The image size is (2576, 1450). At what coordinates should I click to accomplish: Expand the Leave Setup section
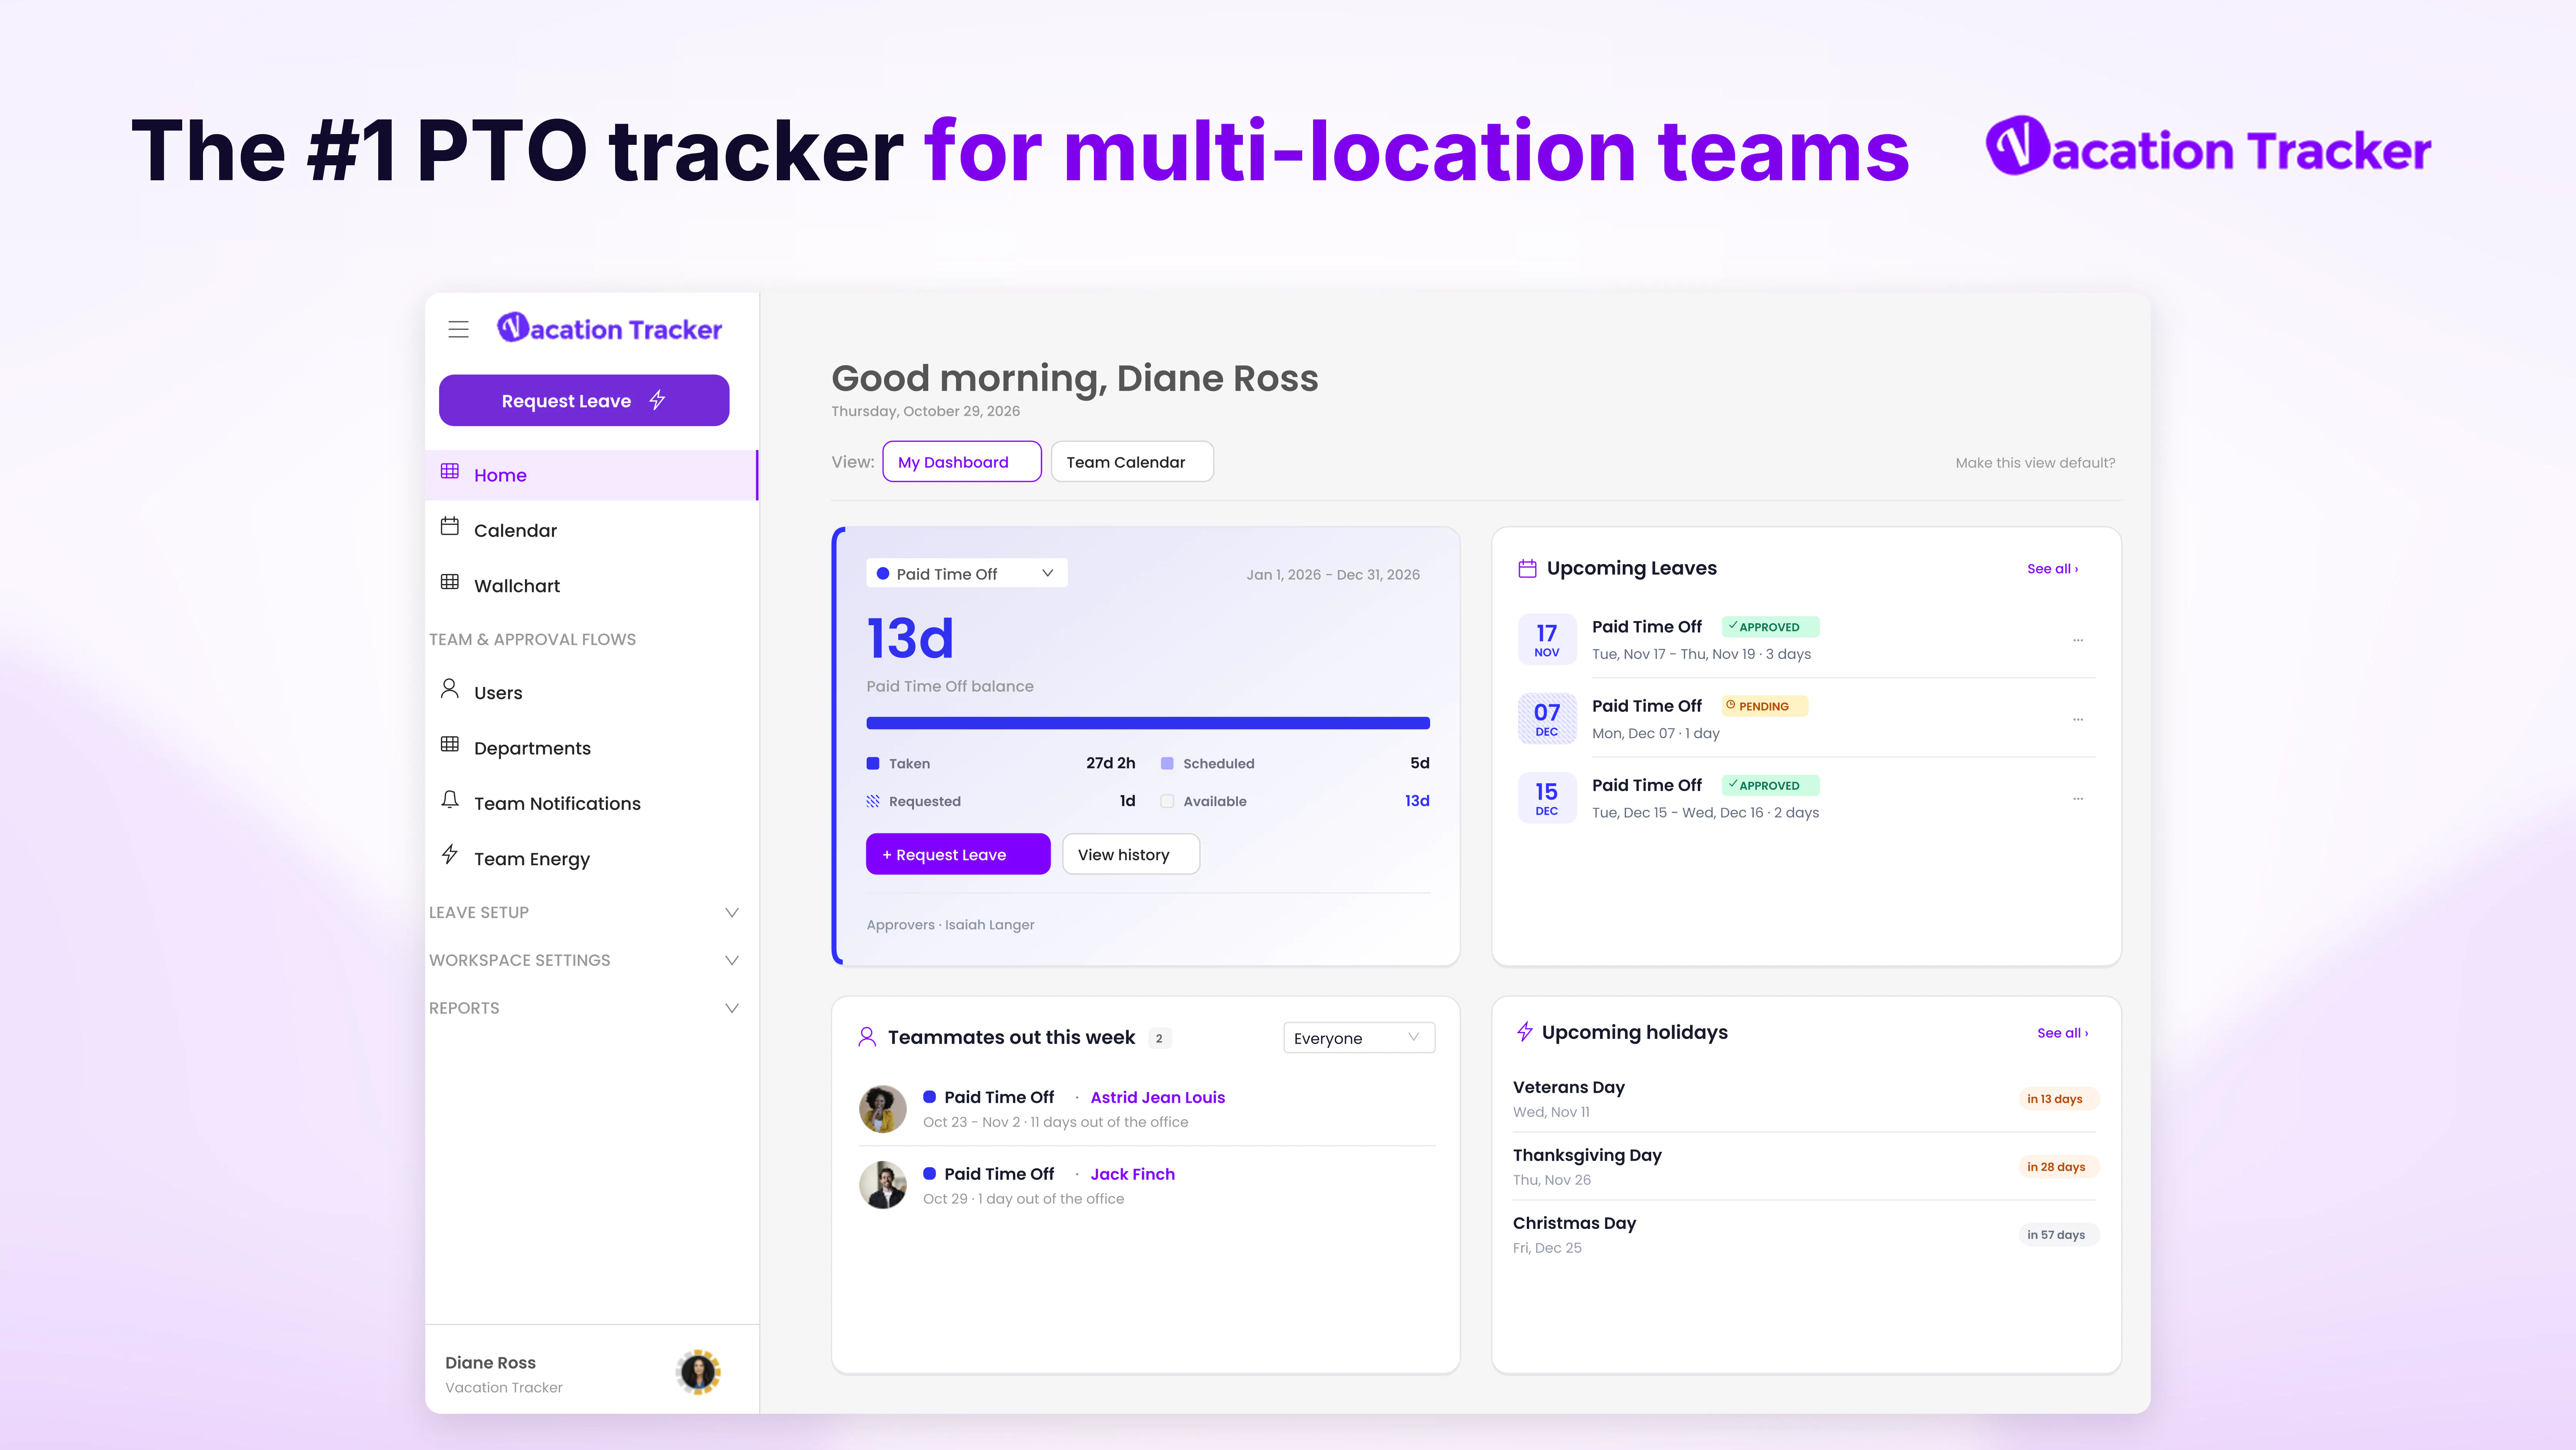click(x=584, y=912)
